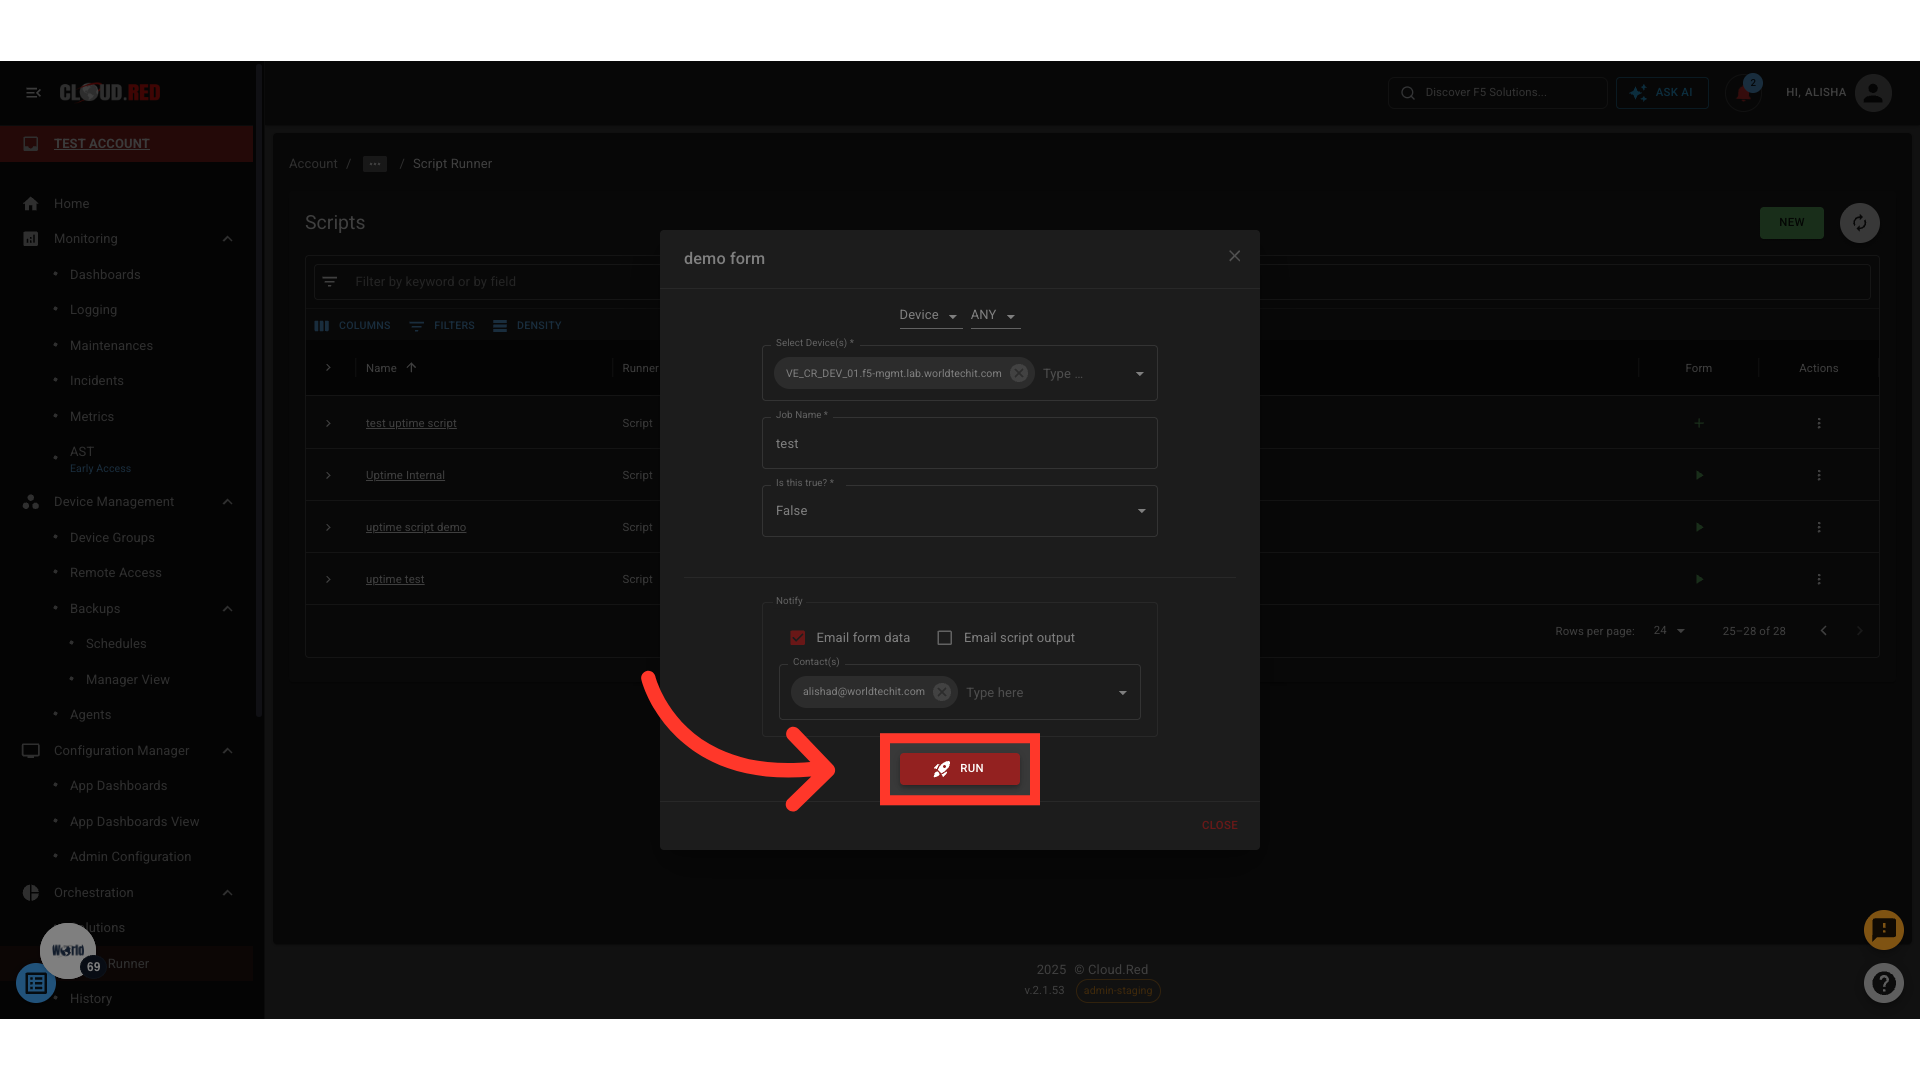Open the 'Is this true?' dropdown

[x=959, y=511]
